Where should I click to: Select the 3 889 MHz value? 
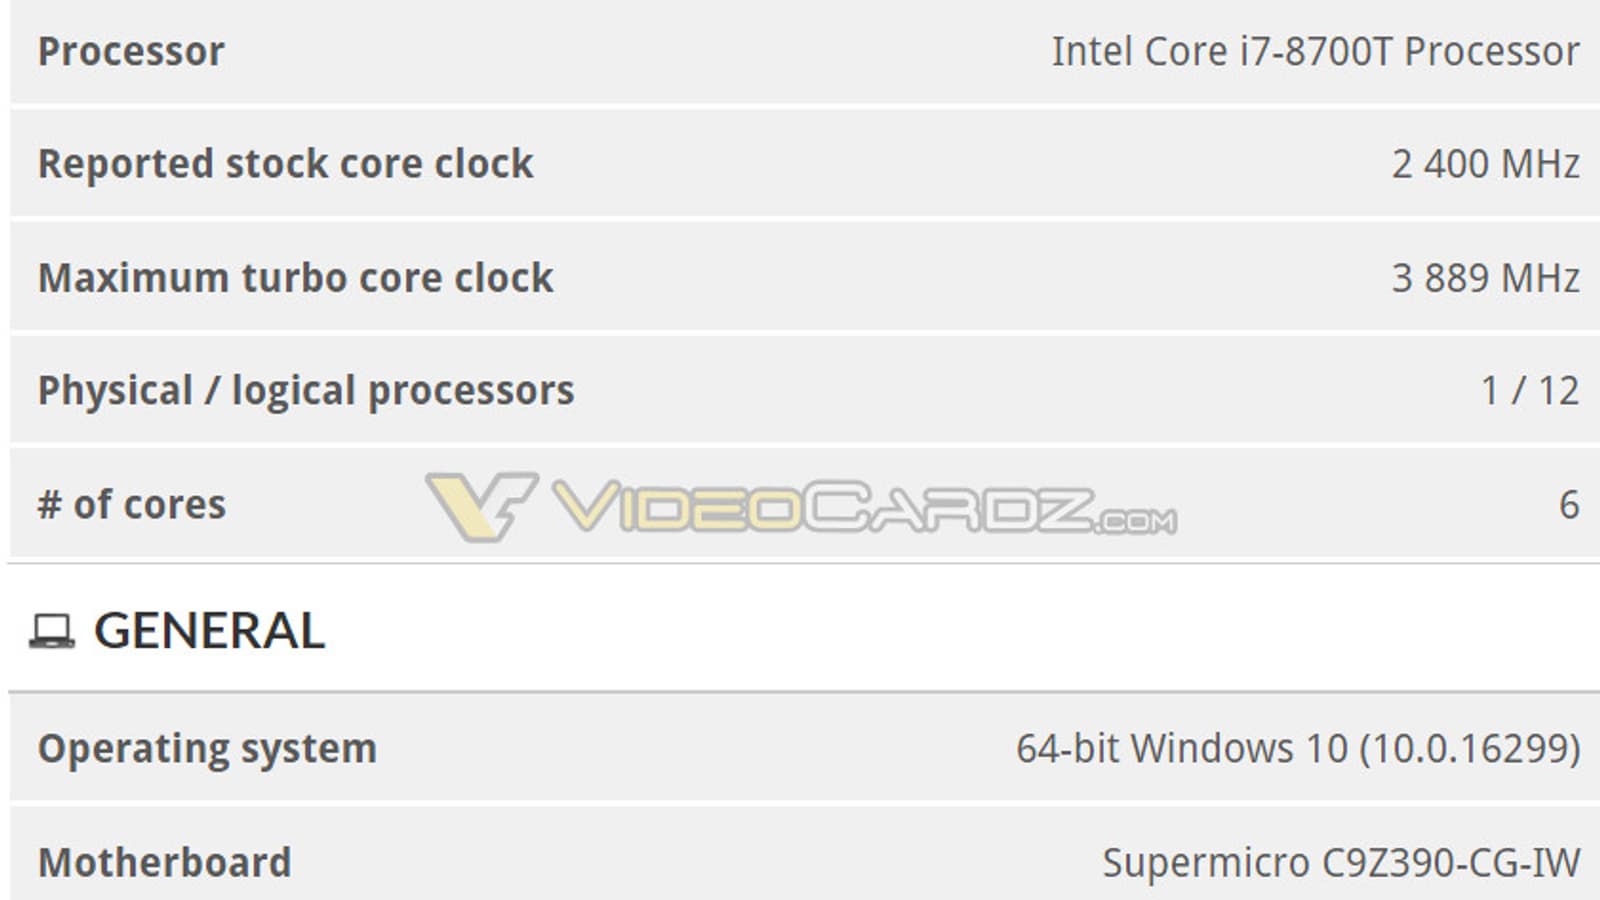(1485, 278)
